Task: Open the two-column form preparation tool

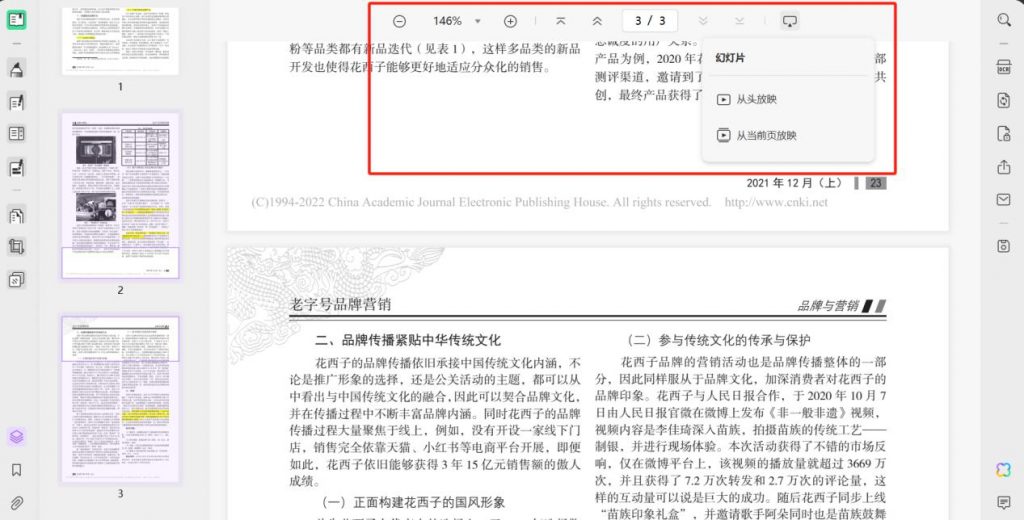Action: (x=16, y=134)
